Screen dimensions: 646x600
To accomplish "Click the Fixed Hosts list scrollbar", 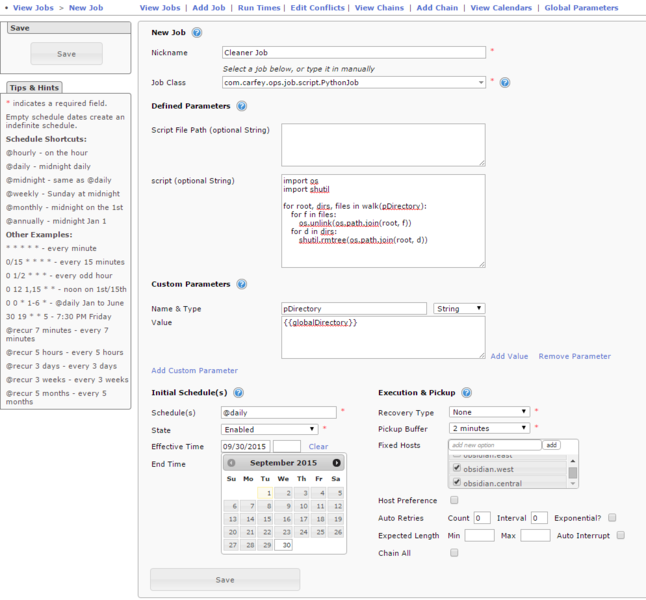I will [x=573, y=473].
